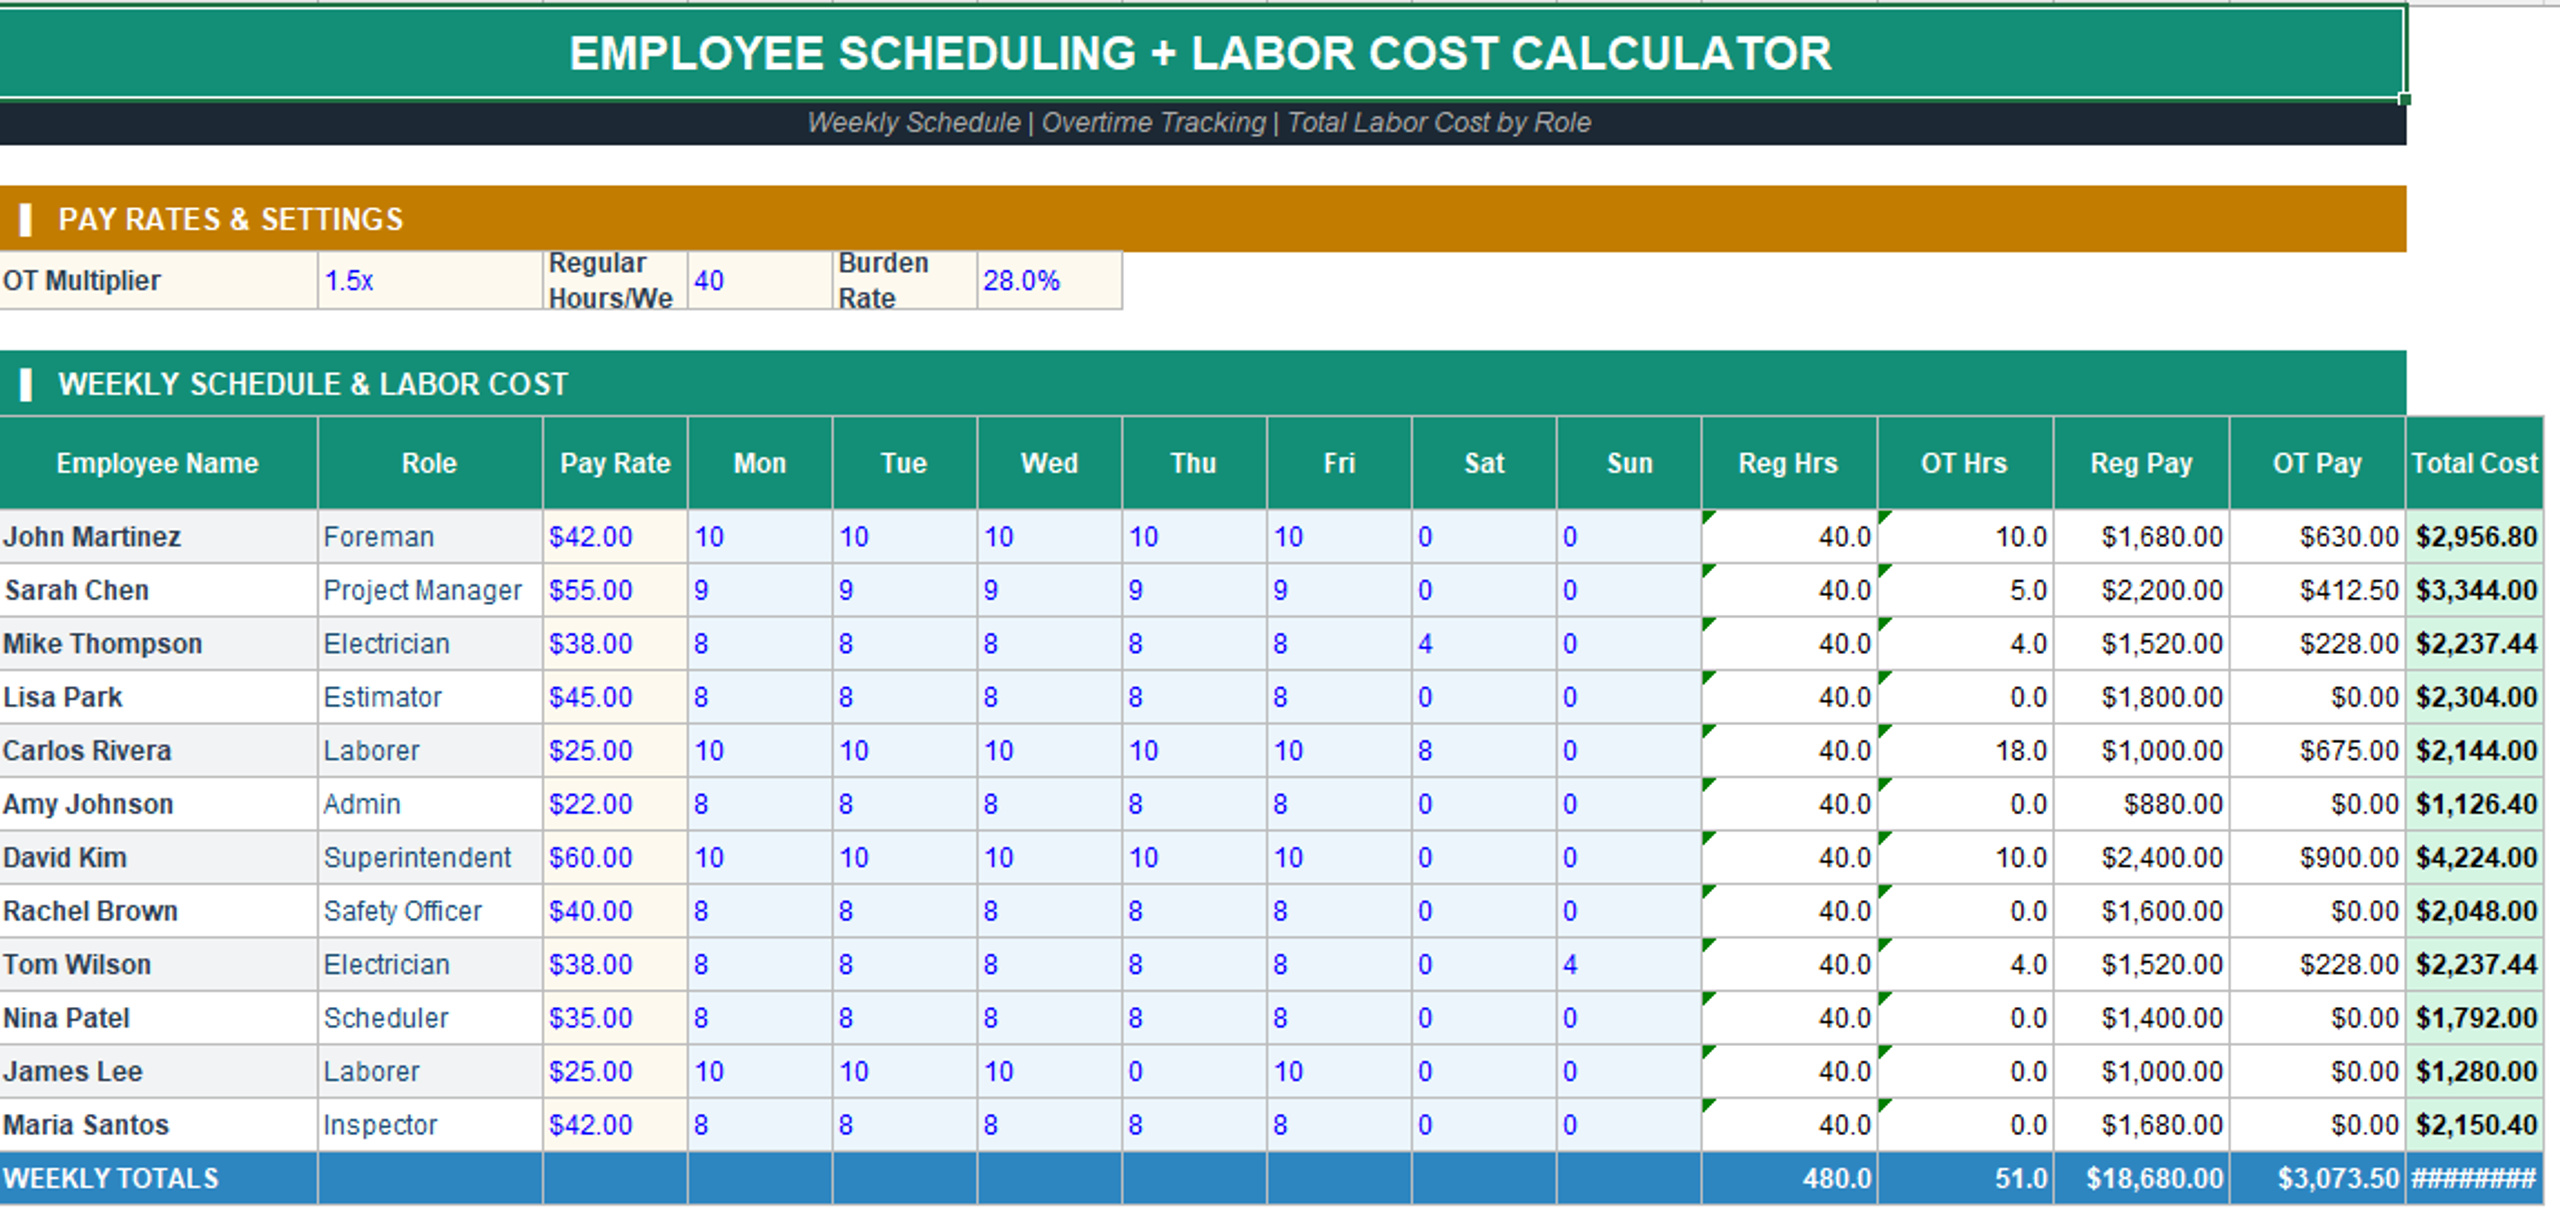Select James Lee's Thursday hours cell
Image resolution: width=2560 pixels, height=1228 pixels.
[1194, 1072]
